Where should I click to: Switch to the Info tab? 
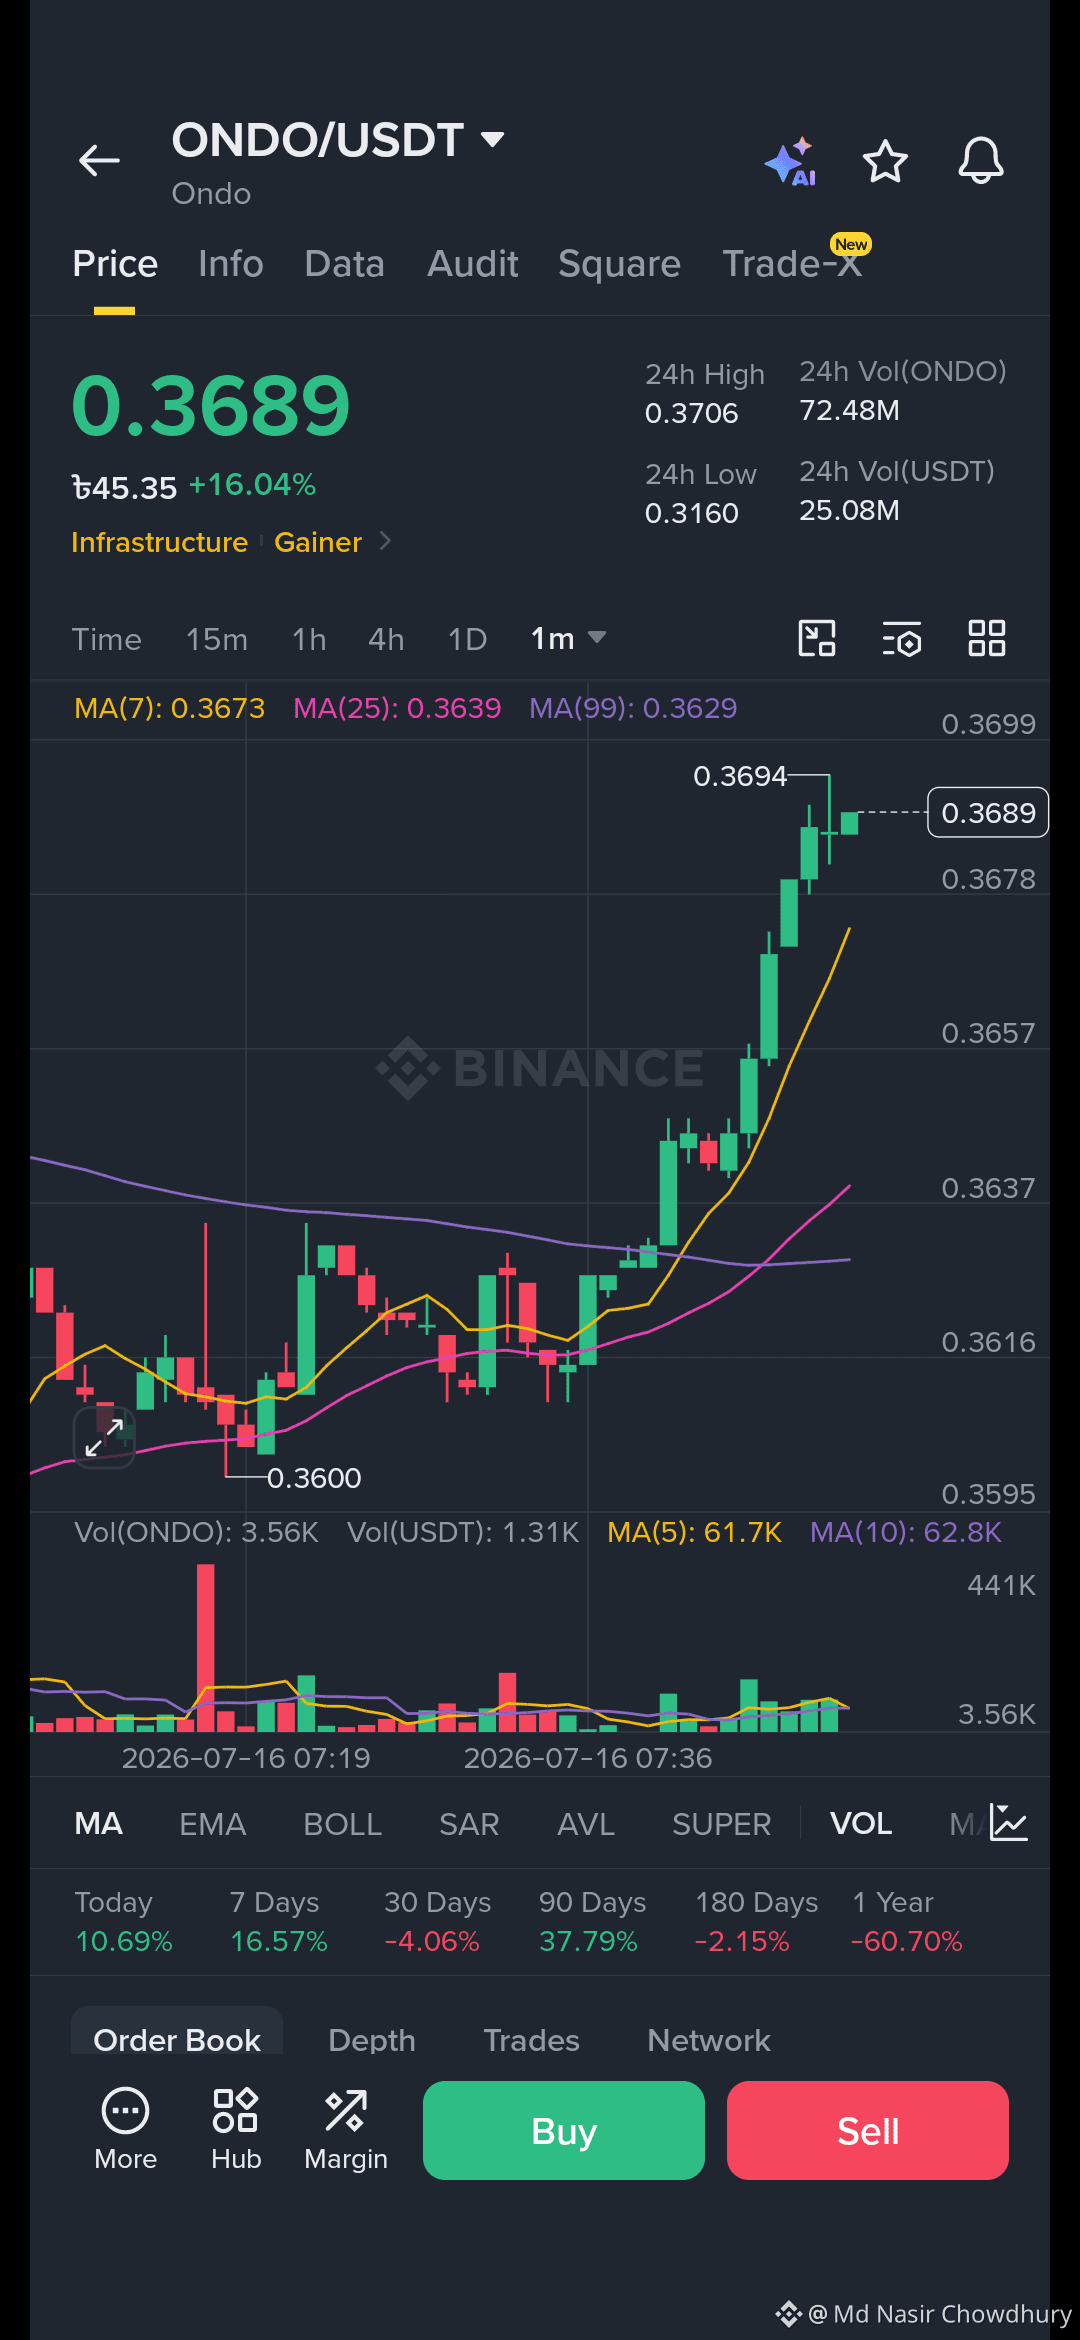[231, 264]
